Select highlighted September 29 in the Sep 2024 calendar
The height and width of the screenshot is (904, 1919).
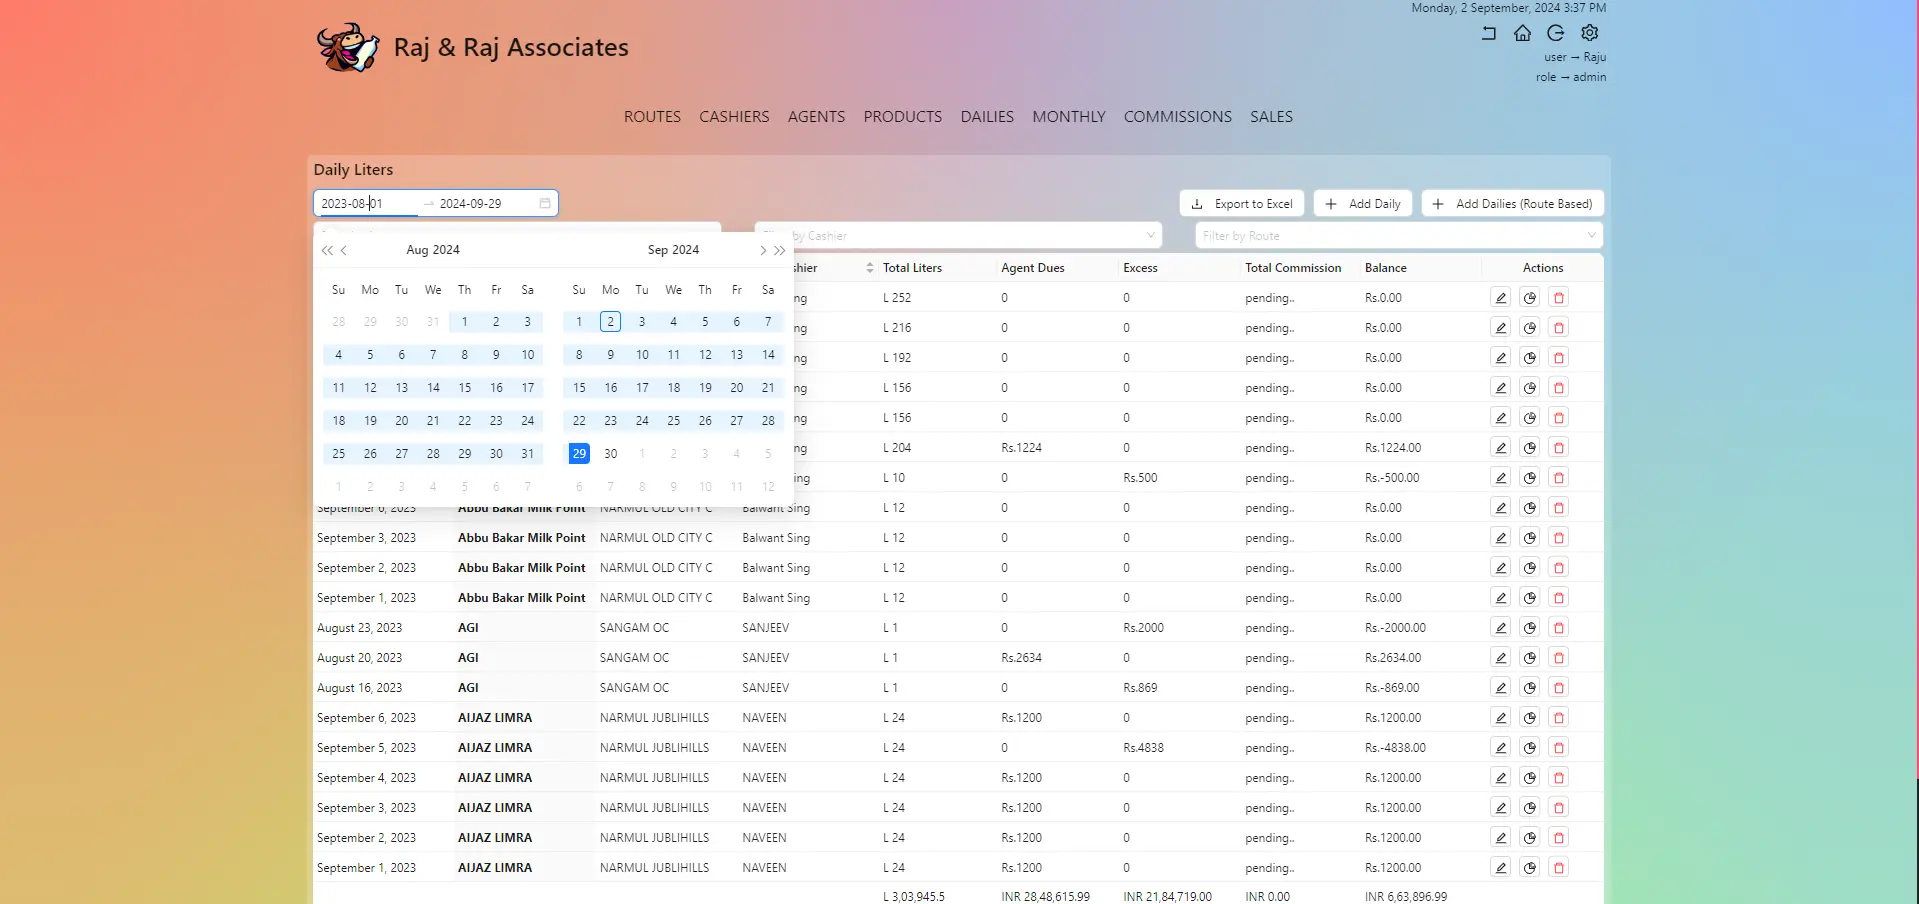579,454
